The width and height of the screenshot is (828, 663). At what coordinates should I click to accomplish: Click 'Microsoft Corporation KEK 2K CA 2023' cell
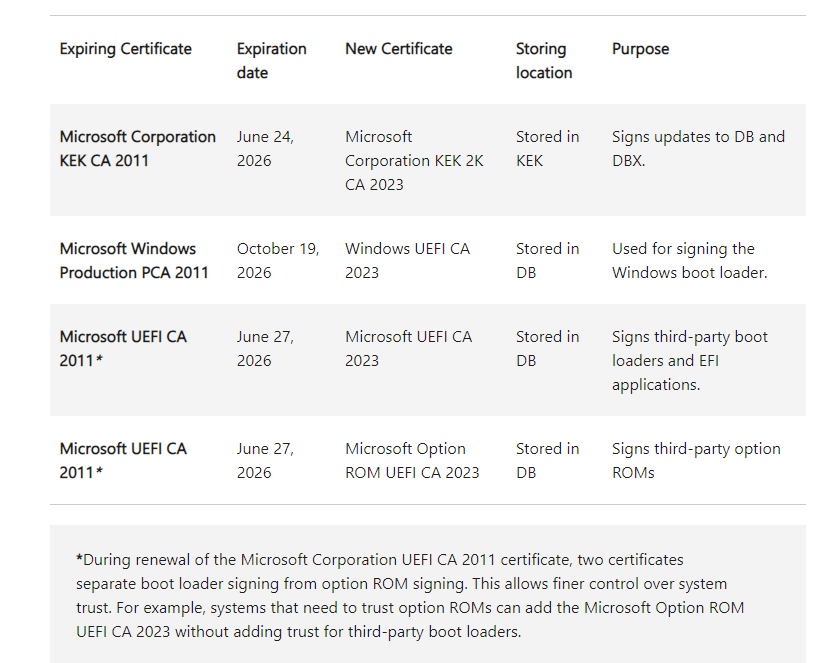[x=415, y=160]
